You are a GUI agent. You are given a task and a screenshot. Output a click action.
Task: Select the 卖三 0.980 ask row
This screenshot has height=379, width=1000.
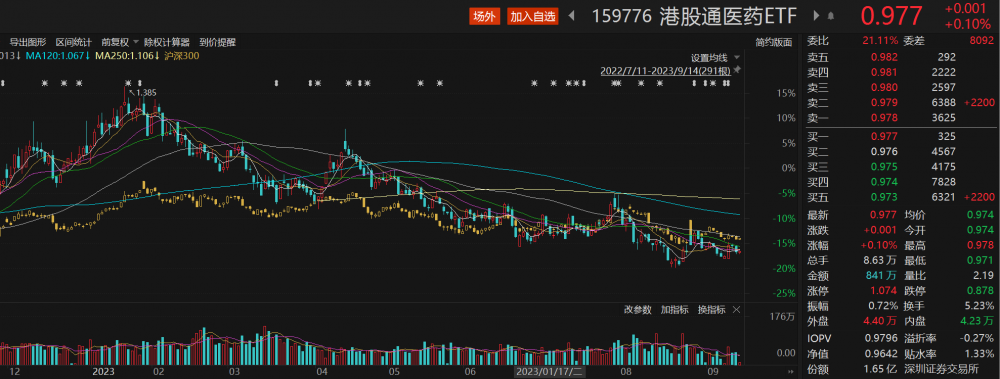tap(901, 87)
